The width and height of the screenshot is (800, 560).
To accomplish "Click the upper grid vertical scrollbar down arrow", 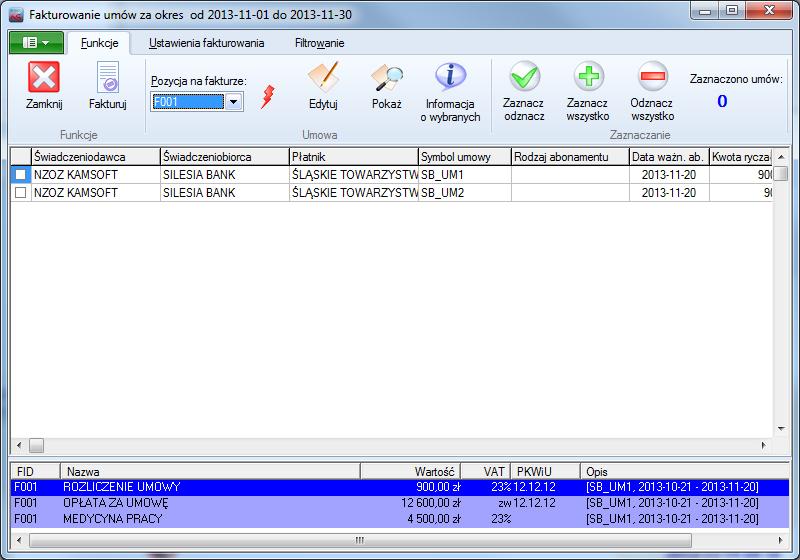I will pyautogui.click(x=781, y=429).
